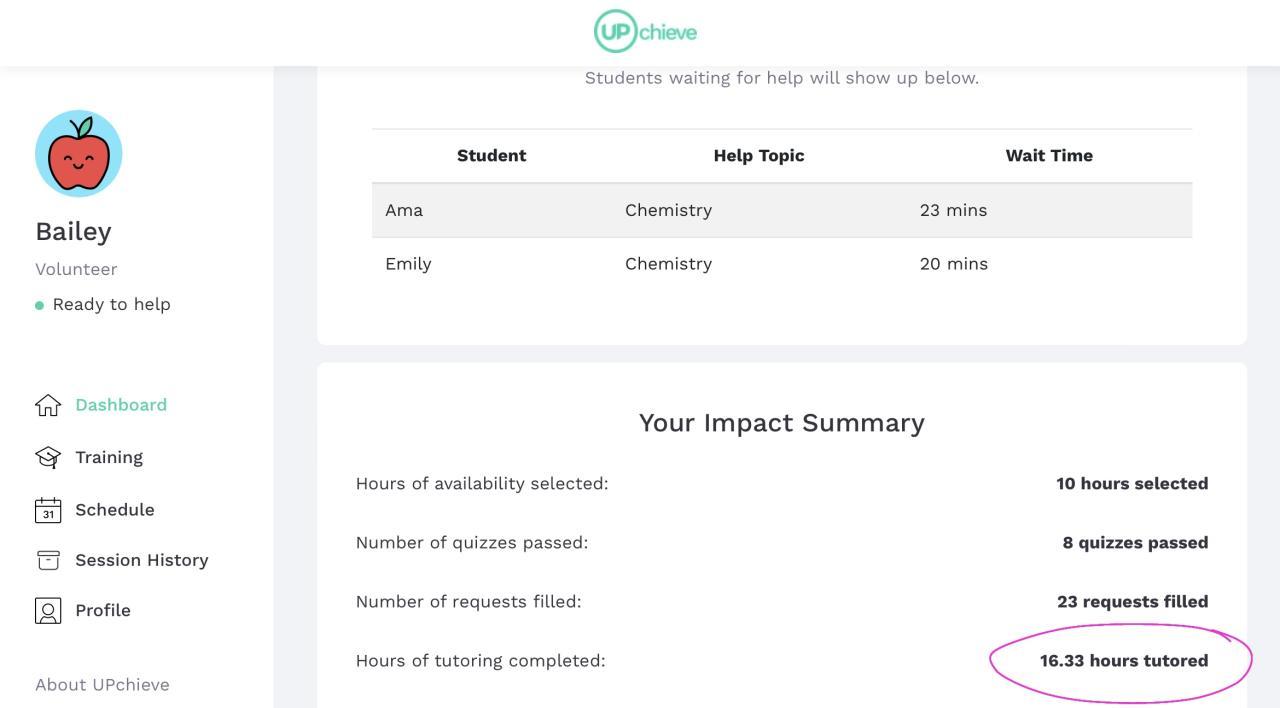Click the Wait Time column header
This screenshot has height=708, width=1280.
tap(1049, 156)
